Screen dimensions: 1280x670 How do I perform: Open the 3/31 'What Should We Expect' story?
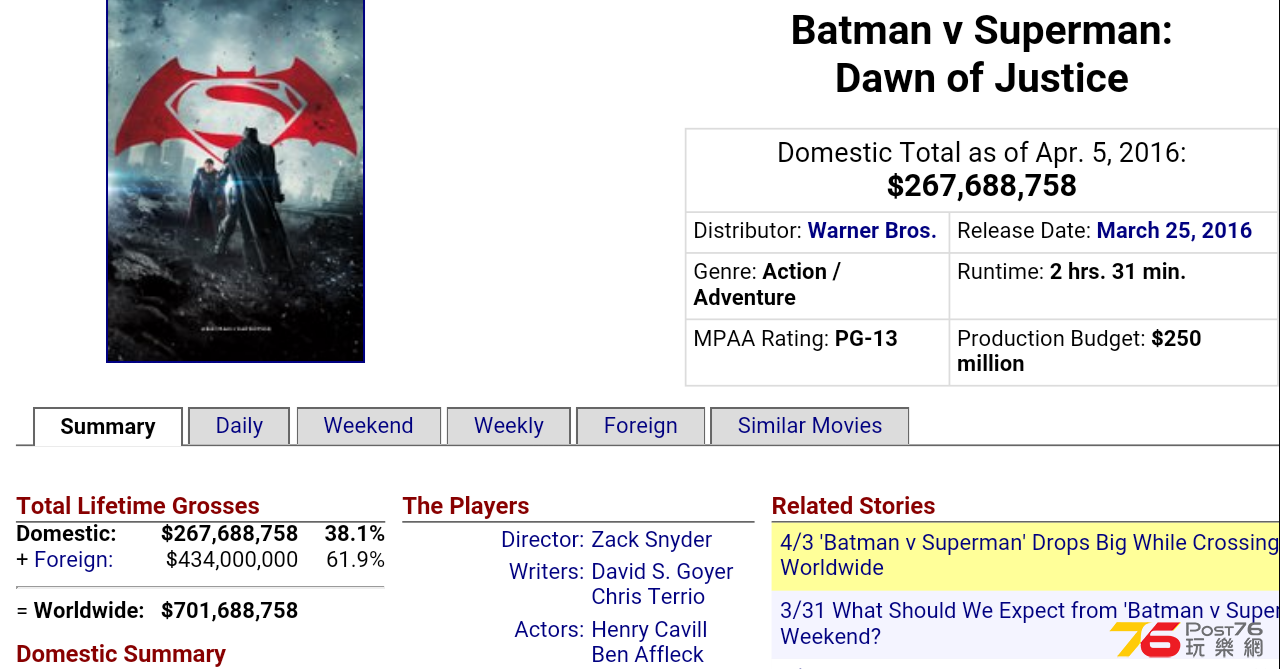pos(1026,623)
